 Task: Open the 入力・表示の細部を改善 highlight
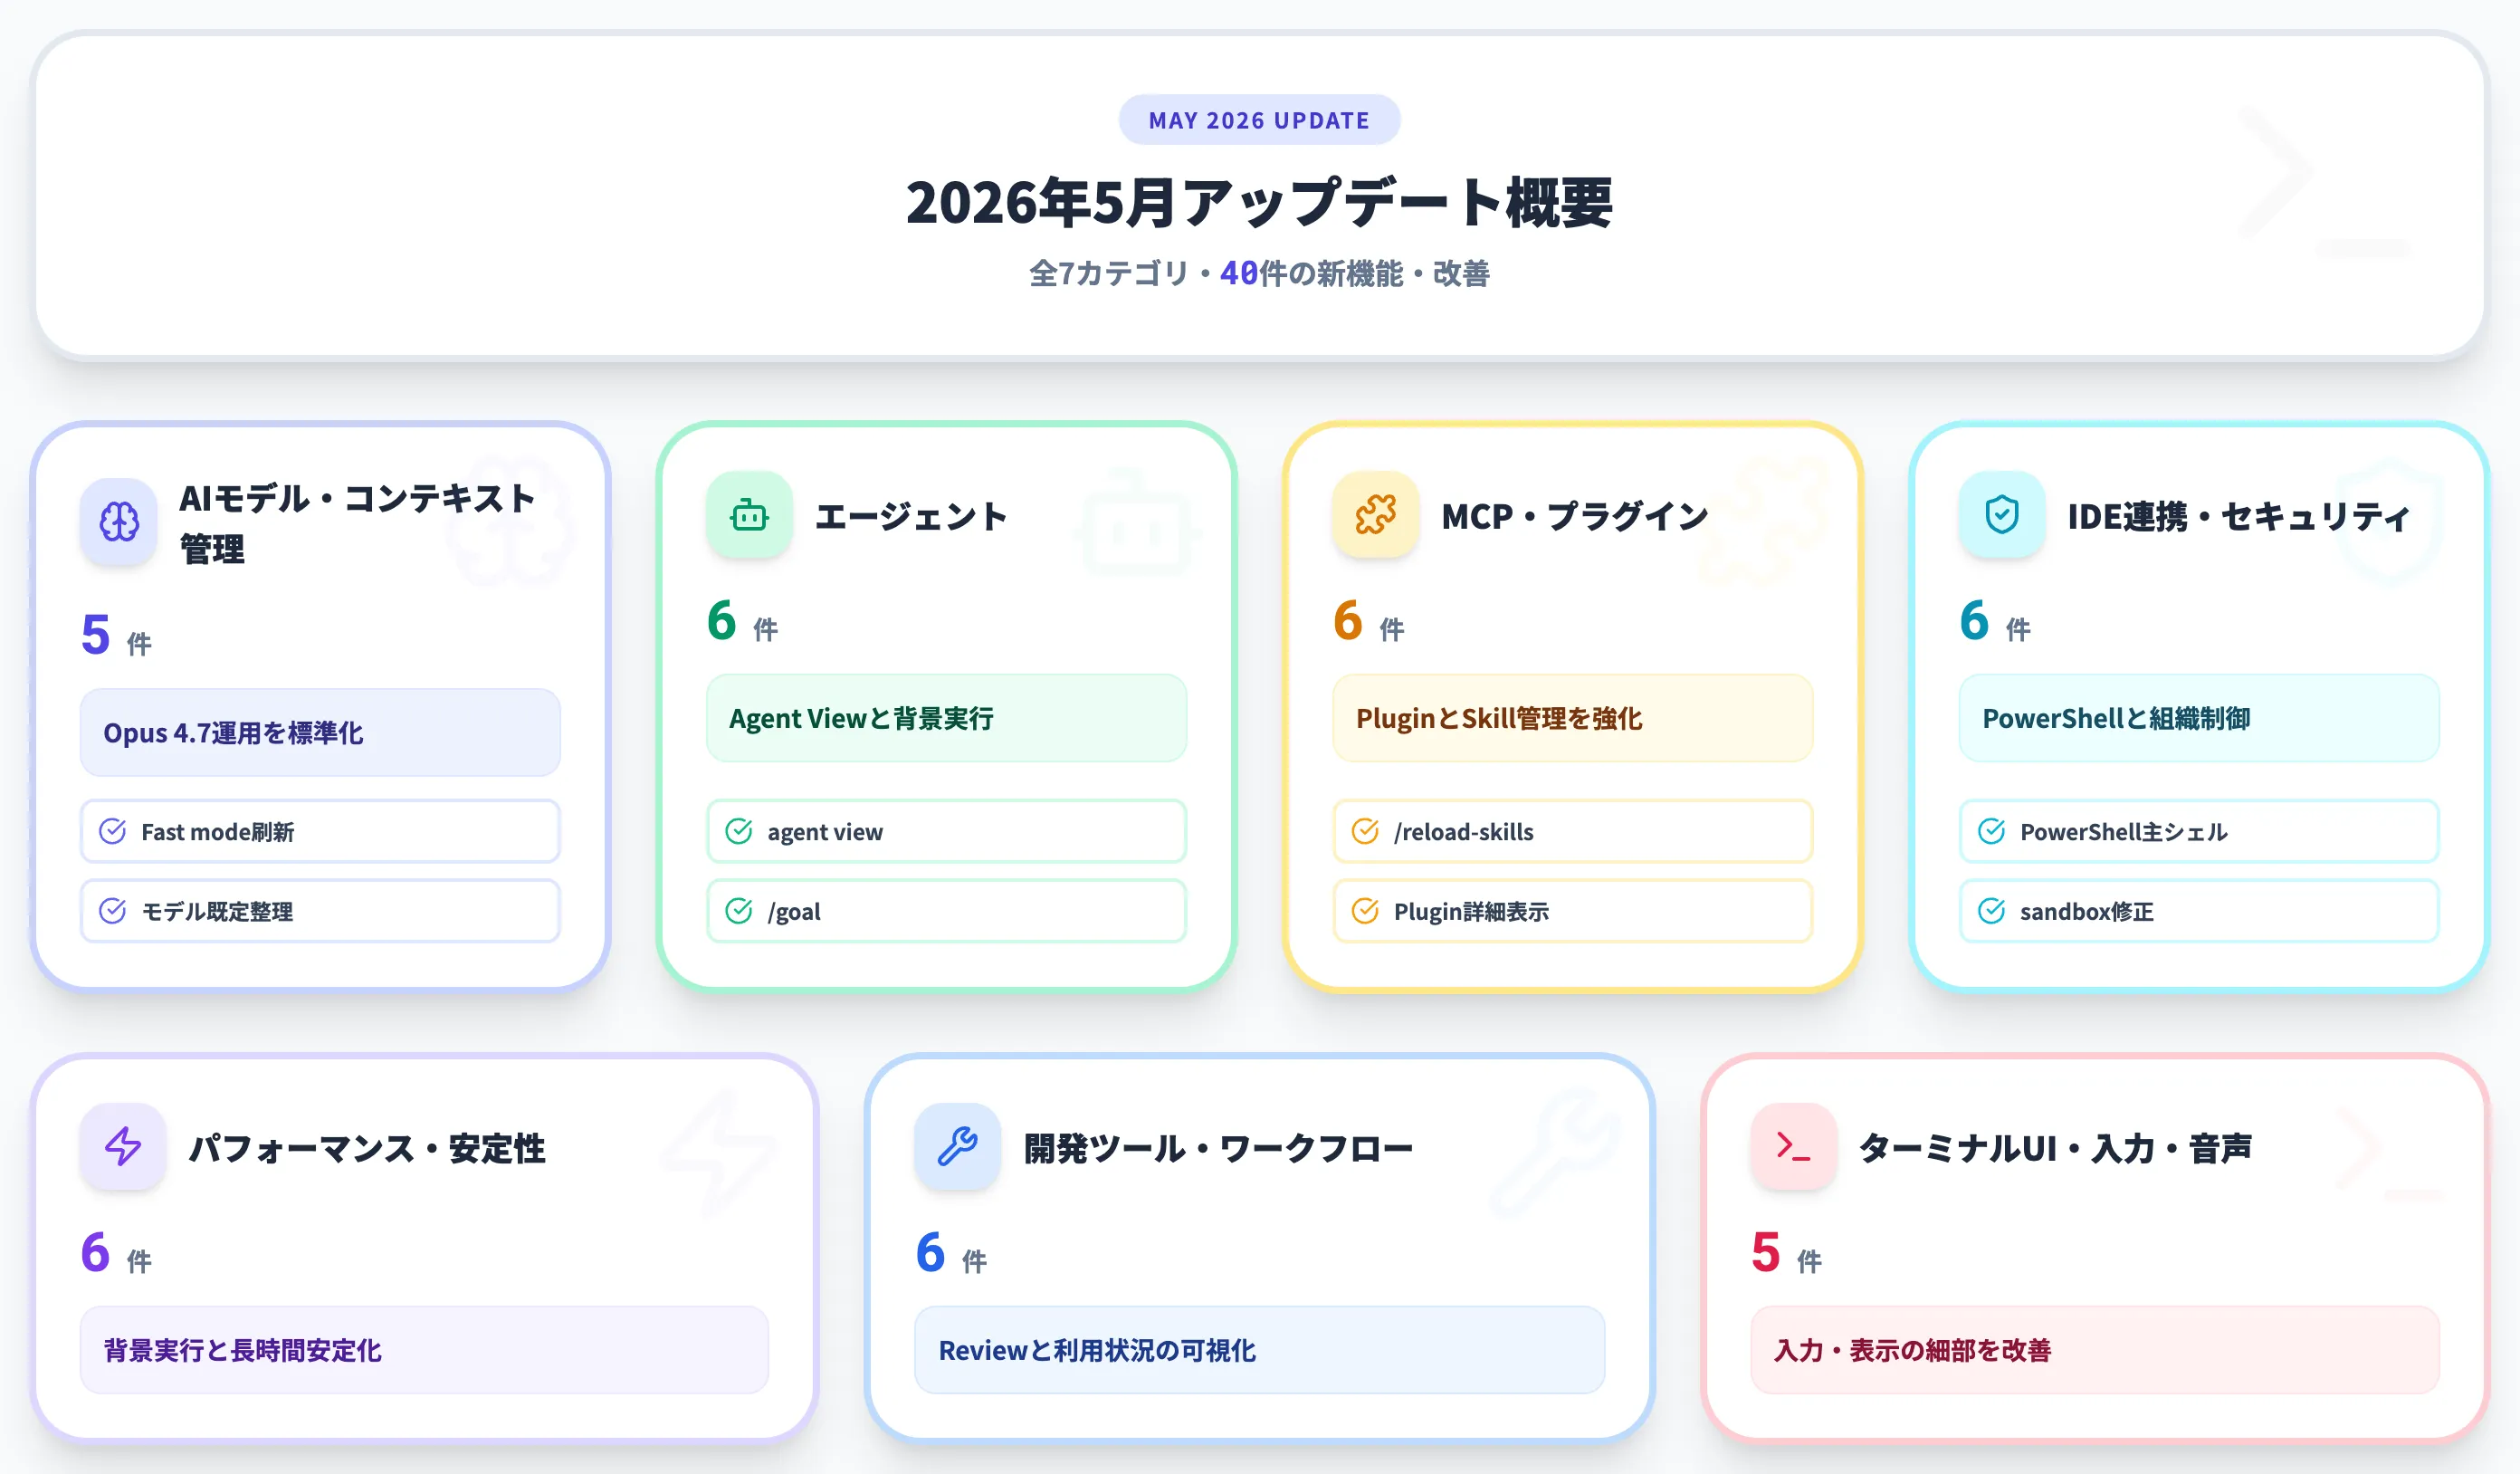pyautogui.click(x=2095, y=1350)
